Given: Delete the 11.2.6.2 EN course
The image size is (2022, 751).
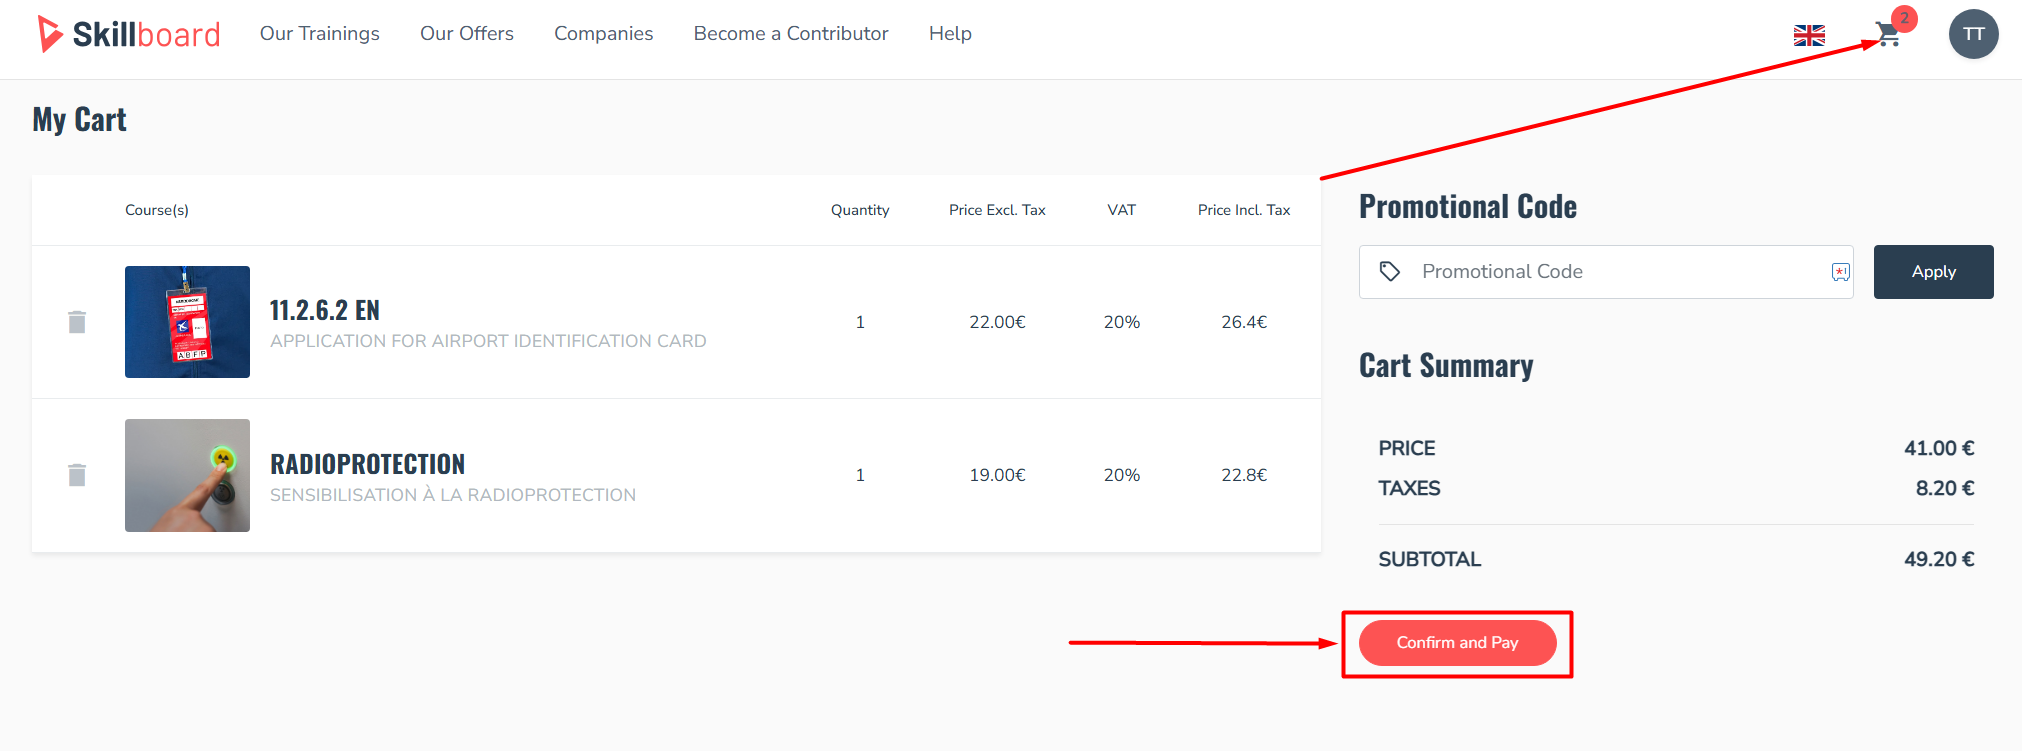Looking at the screenshot, I should click(x=77, y=322).
